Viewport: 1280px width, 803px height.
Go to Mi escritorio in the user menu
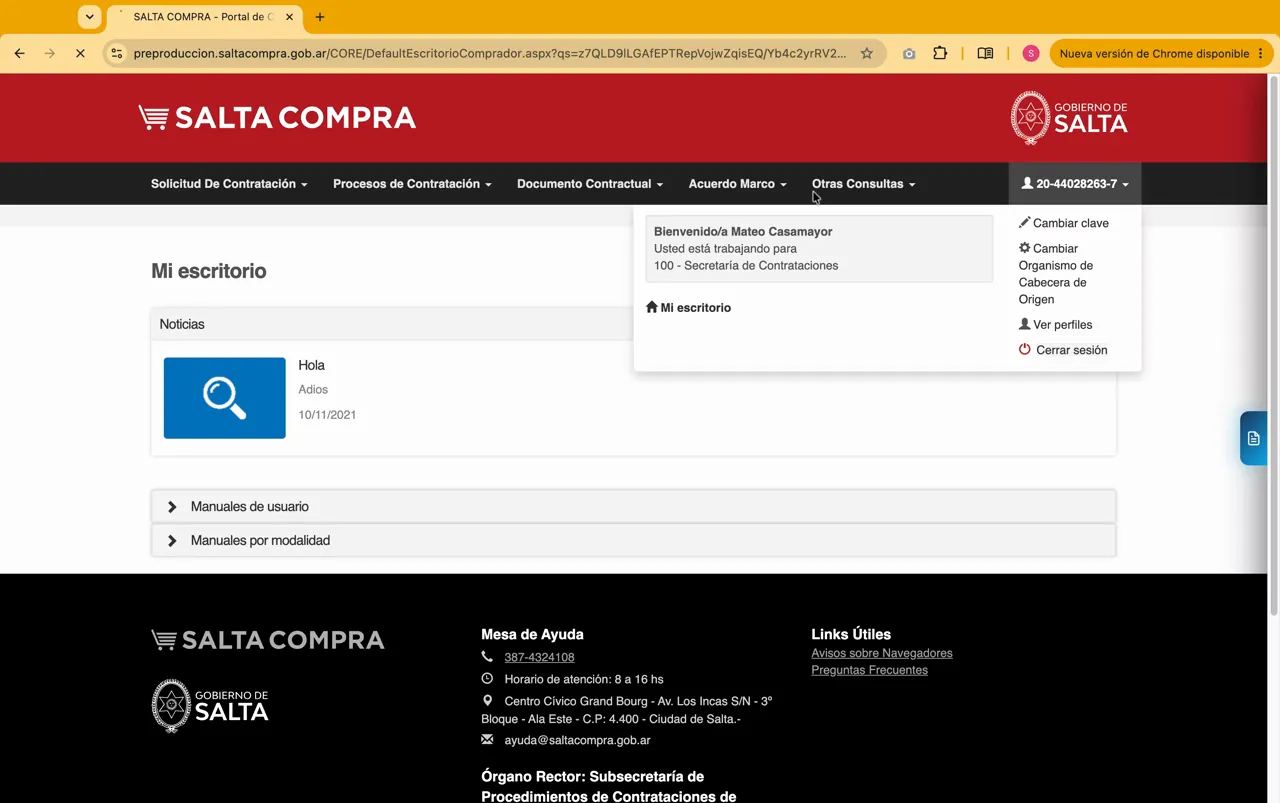(x=689, y=307)
